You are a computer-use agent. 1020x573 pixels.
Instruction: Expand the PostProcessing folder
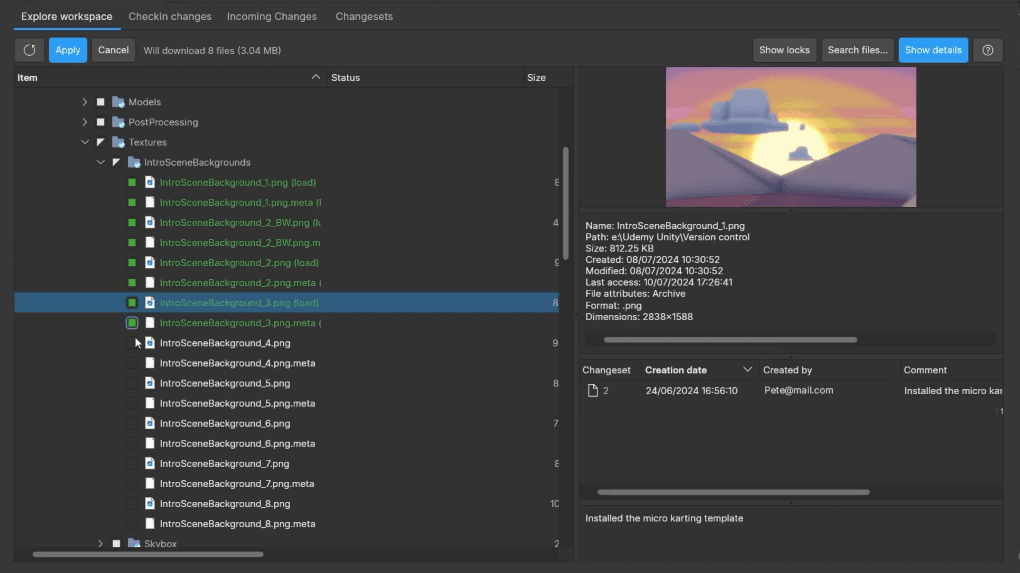click(85, 122)
